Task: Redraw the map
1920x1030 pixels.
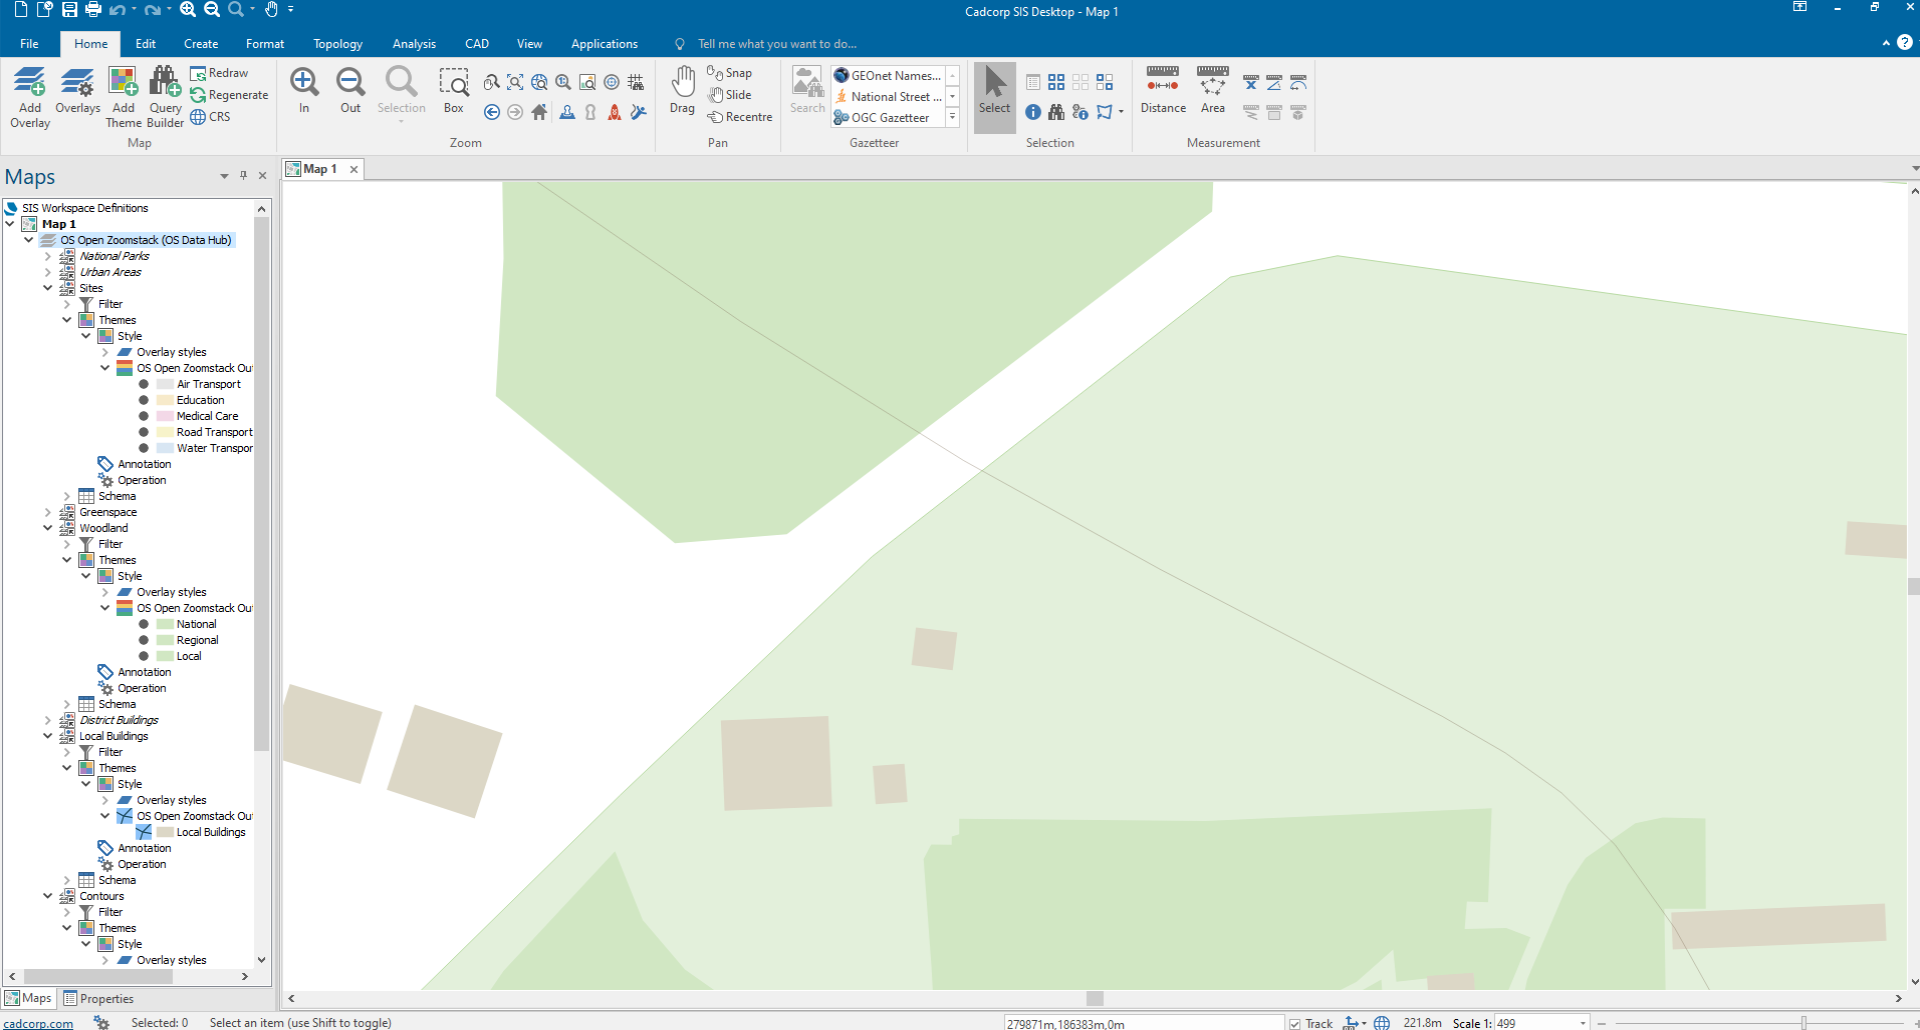Action: pyautogui.click(x=219, y=73)
